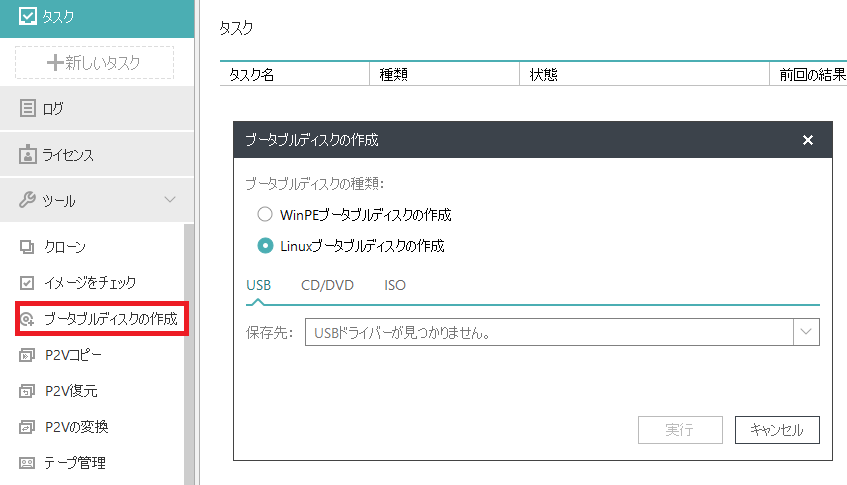The height and width of the screenshot is (485, 847).
Task: Switch to the ISO tab
Action: [395, 285]
